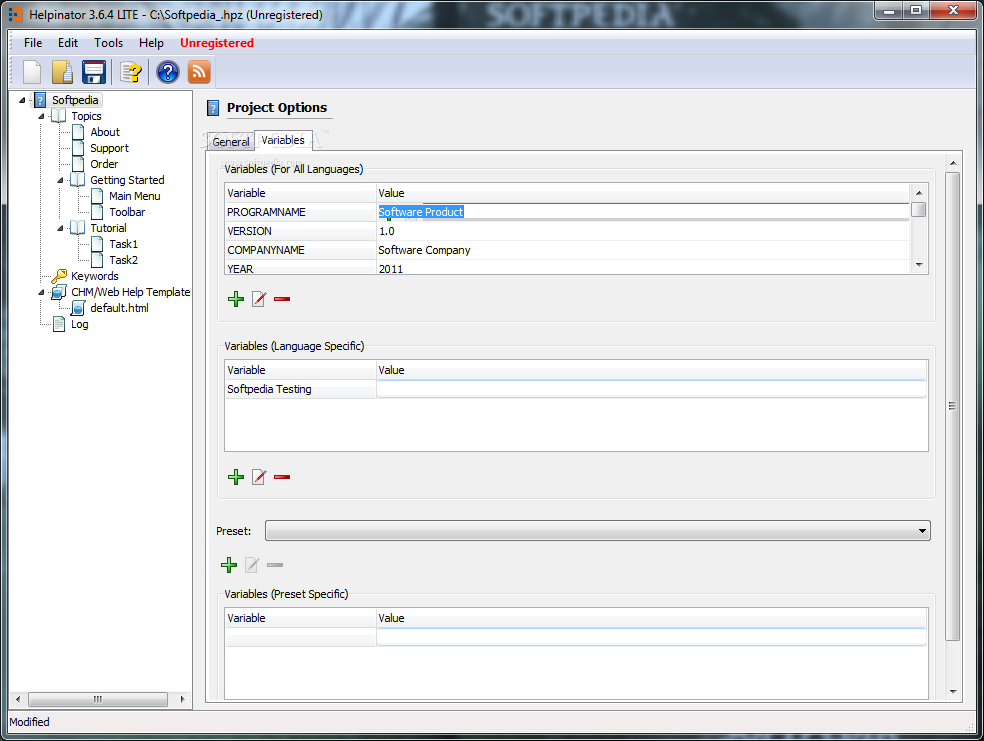Select the Task1 topic
This screenshot has height=741, width=984.
[124, 244]
